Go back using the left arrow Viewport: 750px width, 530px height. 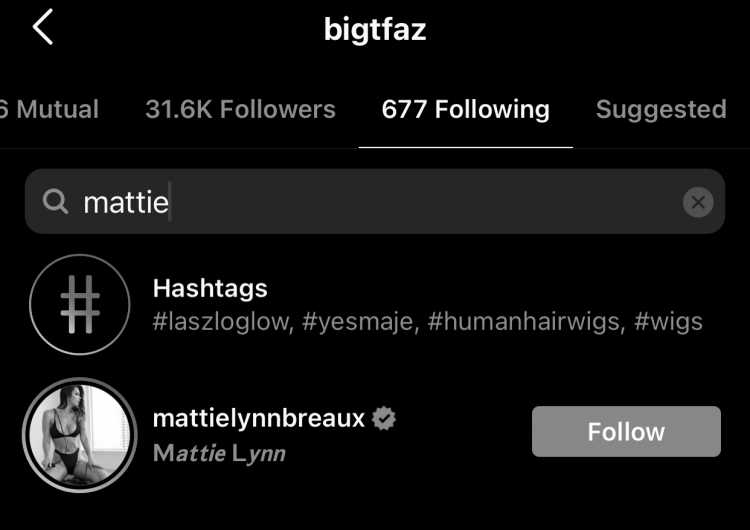click(43, 28)
